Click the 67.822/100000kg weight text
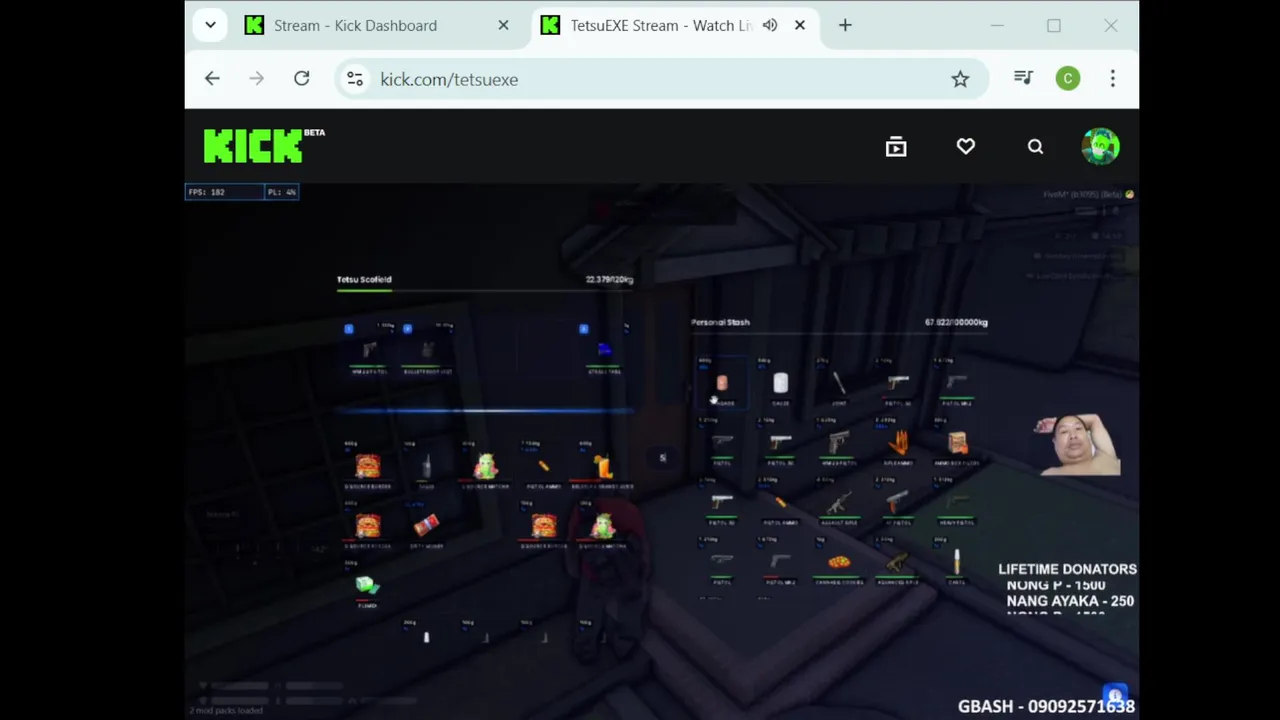This screenshot has width=1280, height=720. click(x=956, y=322)
